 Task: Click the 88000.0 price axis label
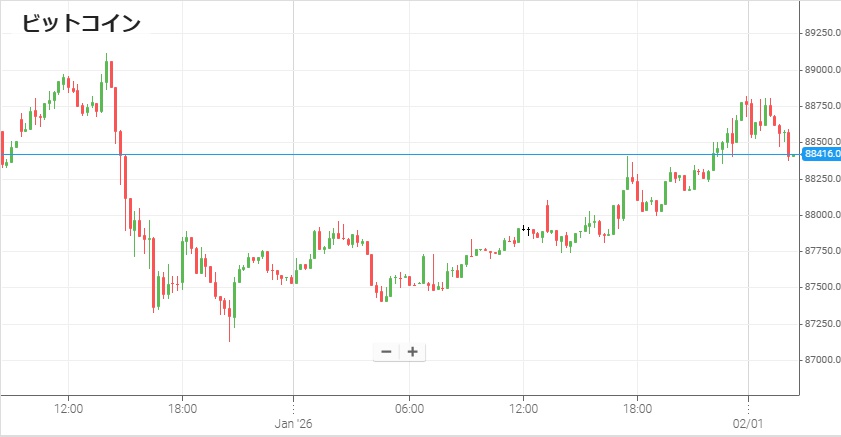pos(821,215)
